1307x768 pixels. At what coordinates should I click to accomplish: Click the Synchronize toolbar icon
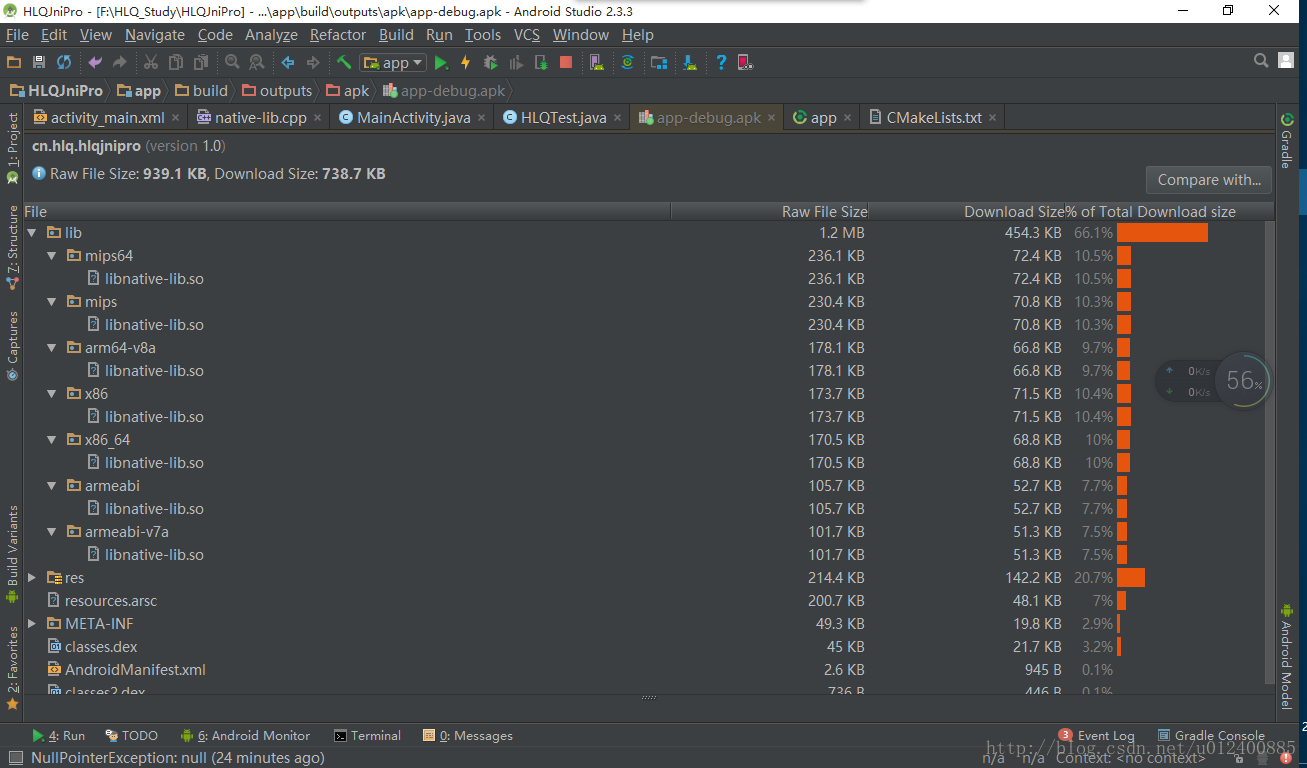[64, 62]
